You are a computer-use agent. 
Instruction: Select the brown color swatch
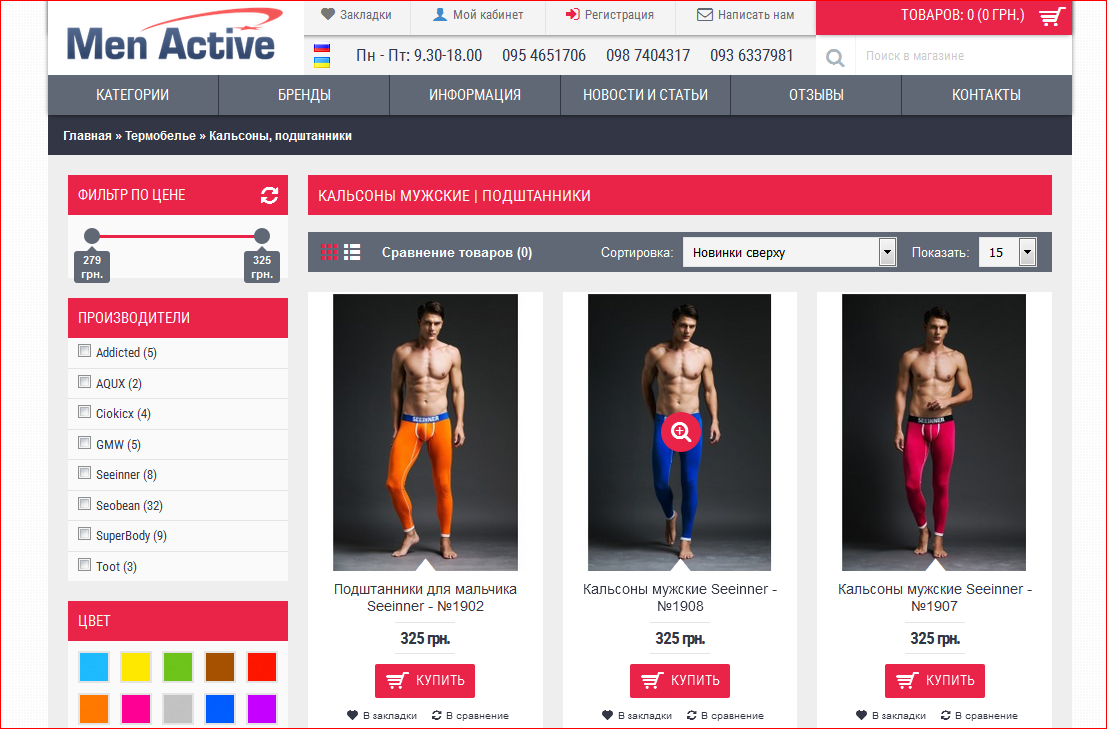click(x=220, y=667)
